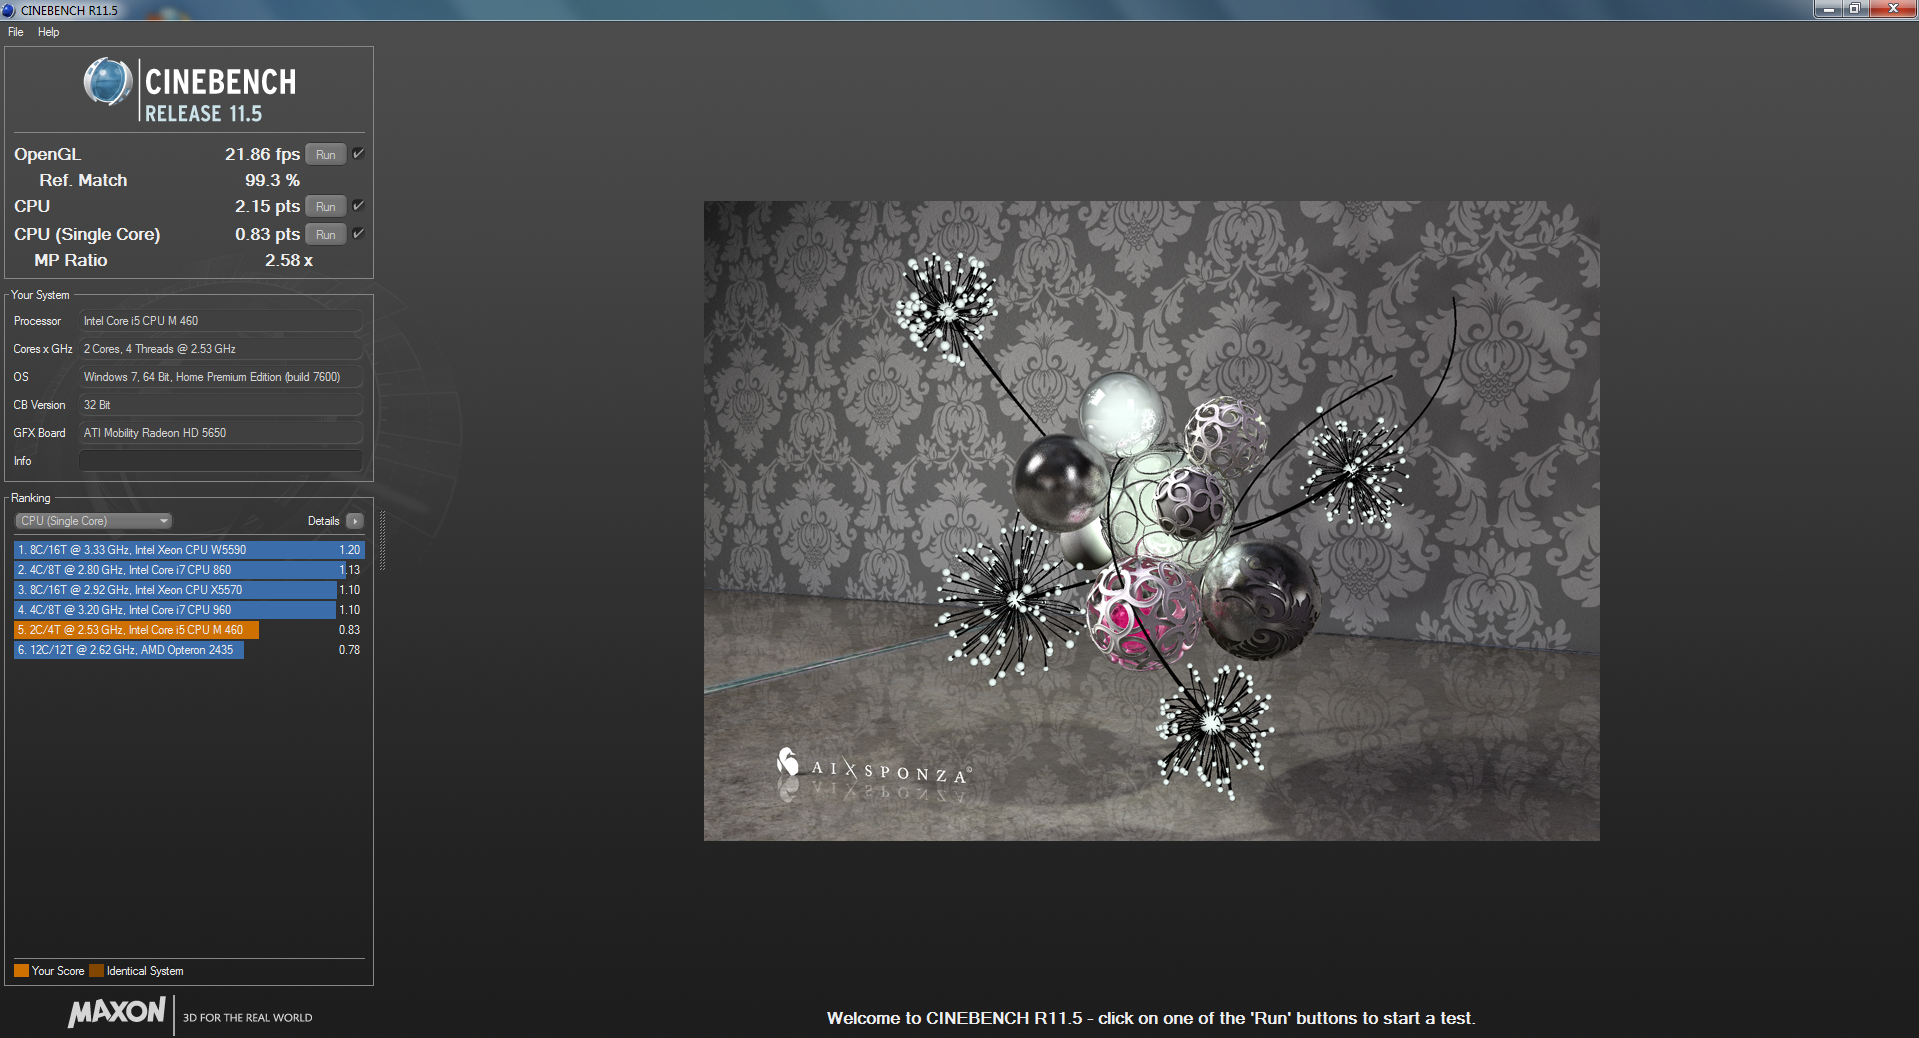Click the Details arrow icon in Ranking

355,521
